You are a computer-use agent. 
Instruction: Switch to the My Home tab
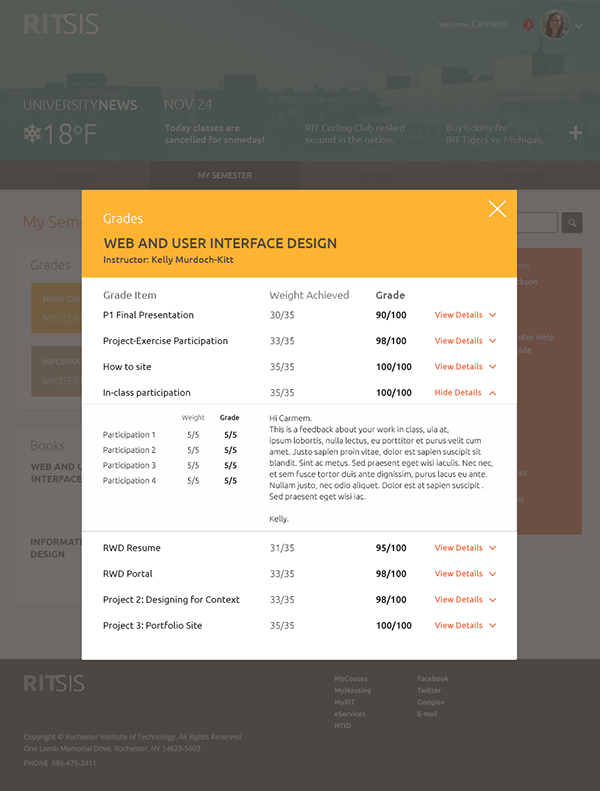75,175
